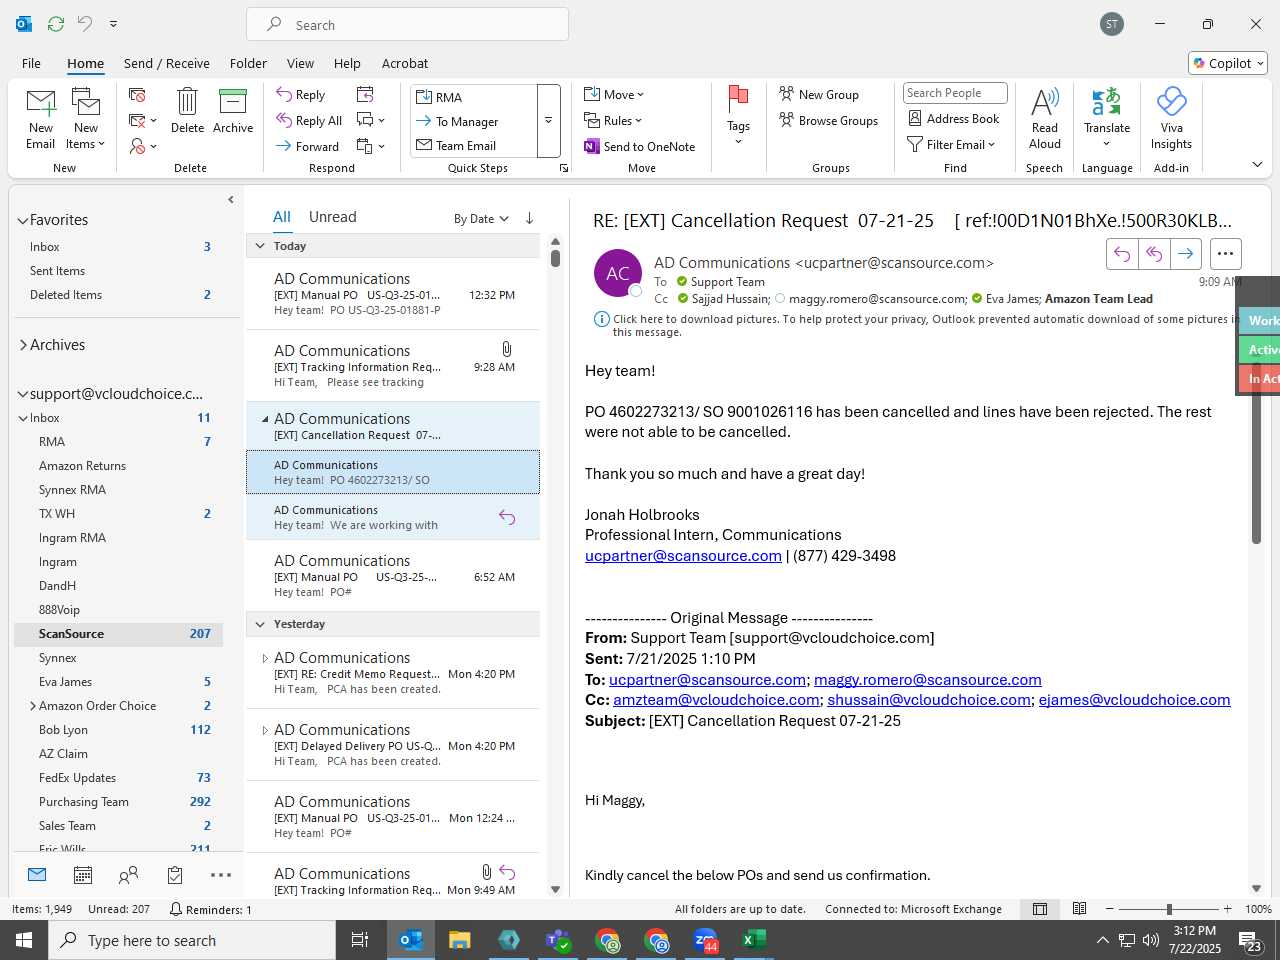This screenshot has width=1280, height=960.
Task: Collapse the Favorites section
Action: pyautogui.click(x=23, y=220)
